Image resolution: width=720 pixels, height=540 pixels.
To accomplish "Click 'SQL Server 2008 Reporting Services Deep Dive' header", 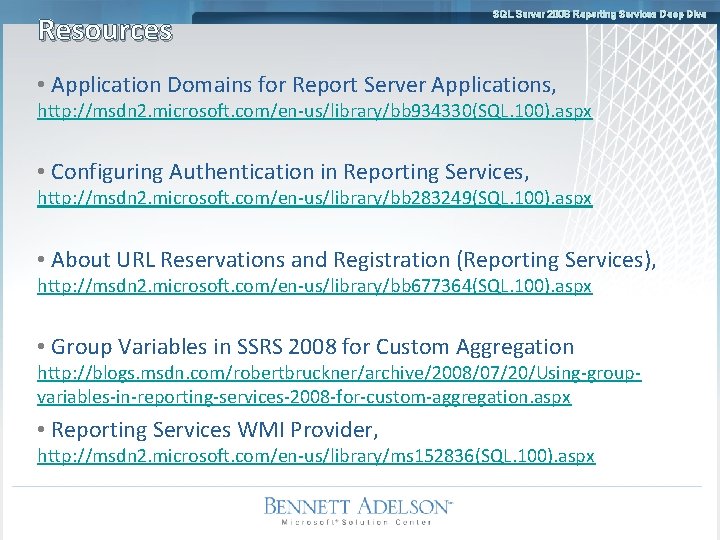I will pyautogui.click(x=600, y=14).
